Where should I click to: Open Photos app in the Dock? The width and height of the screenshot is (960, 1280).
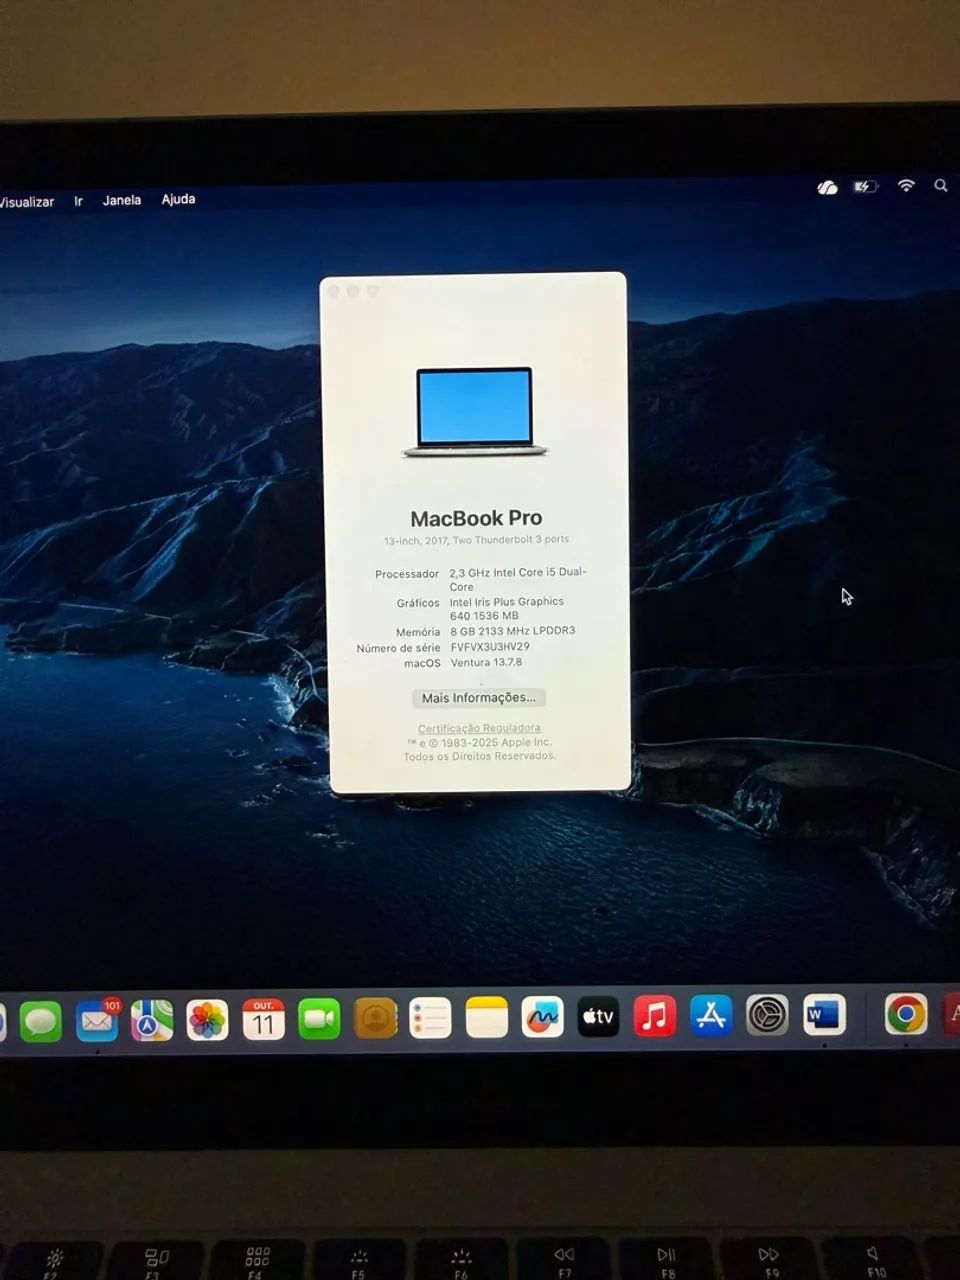[208, 1020]
